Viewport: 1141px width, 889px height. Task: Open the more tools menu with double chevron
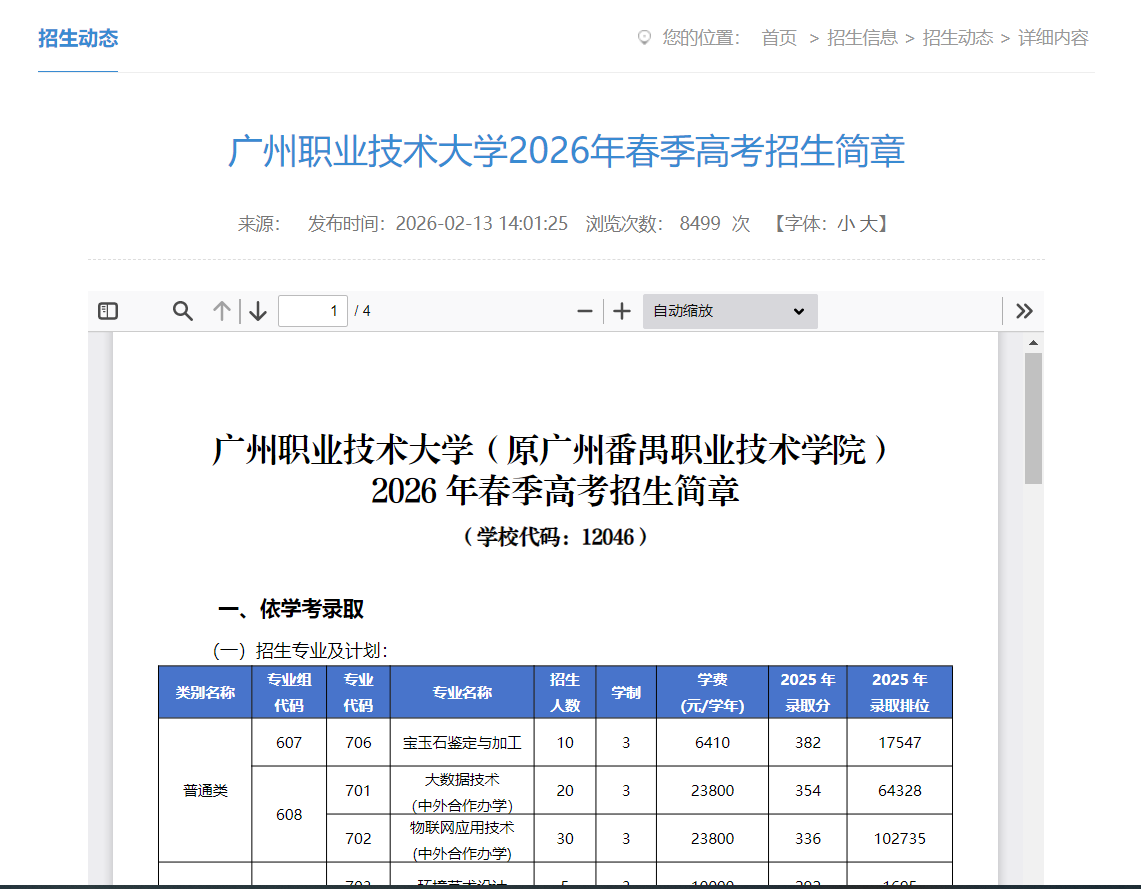coord(1023,310)
